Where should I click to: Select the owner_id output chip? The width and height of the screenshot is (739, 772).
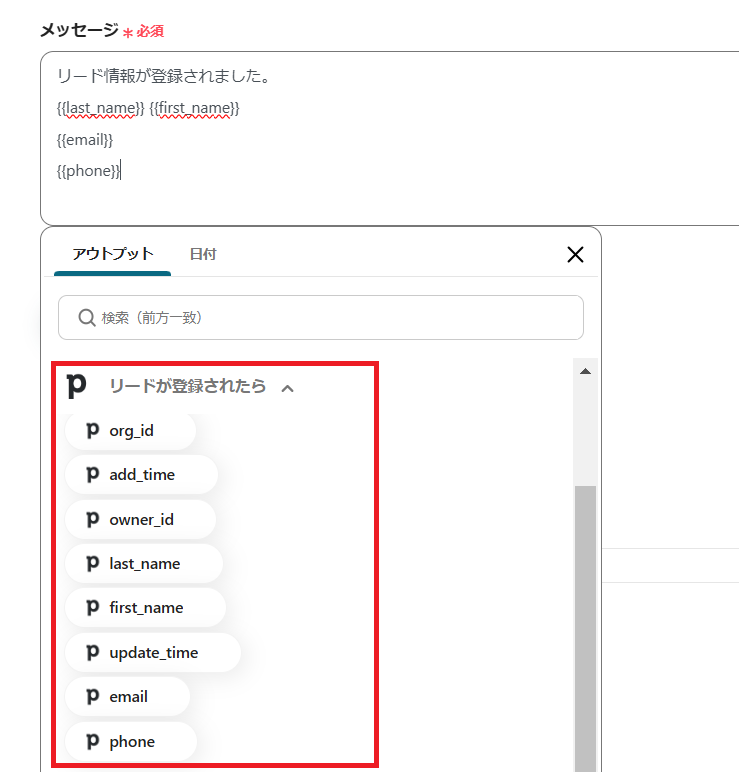point(141,519)
